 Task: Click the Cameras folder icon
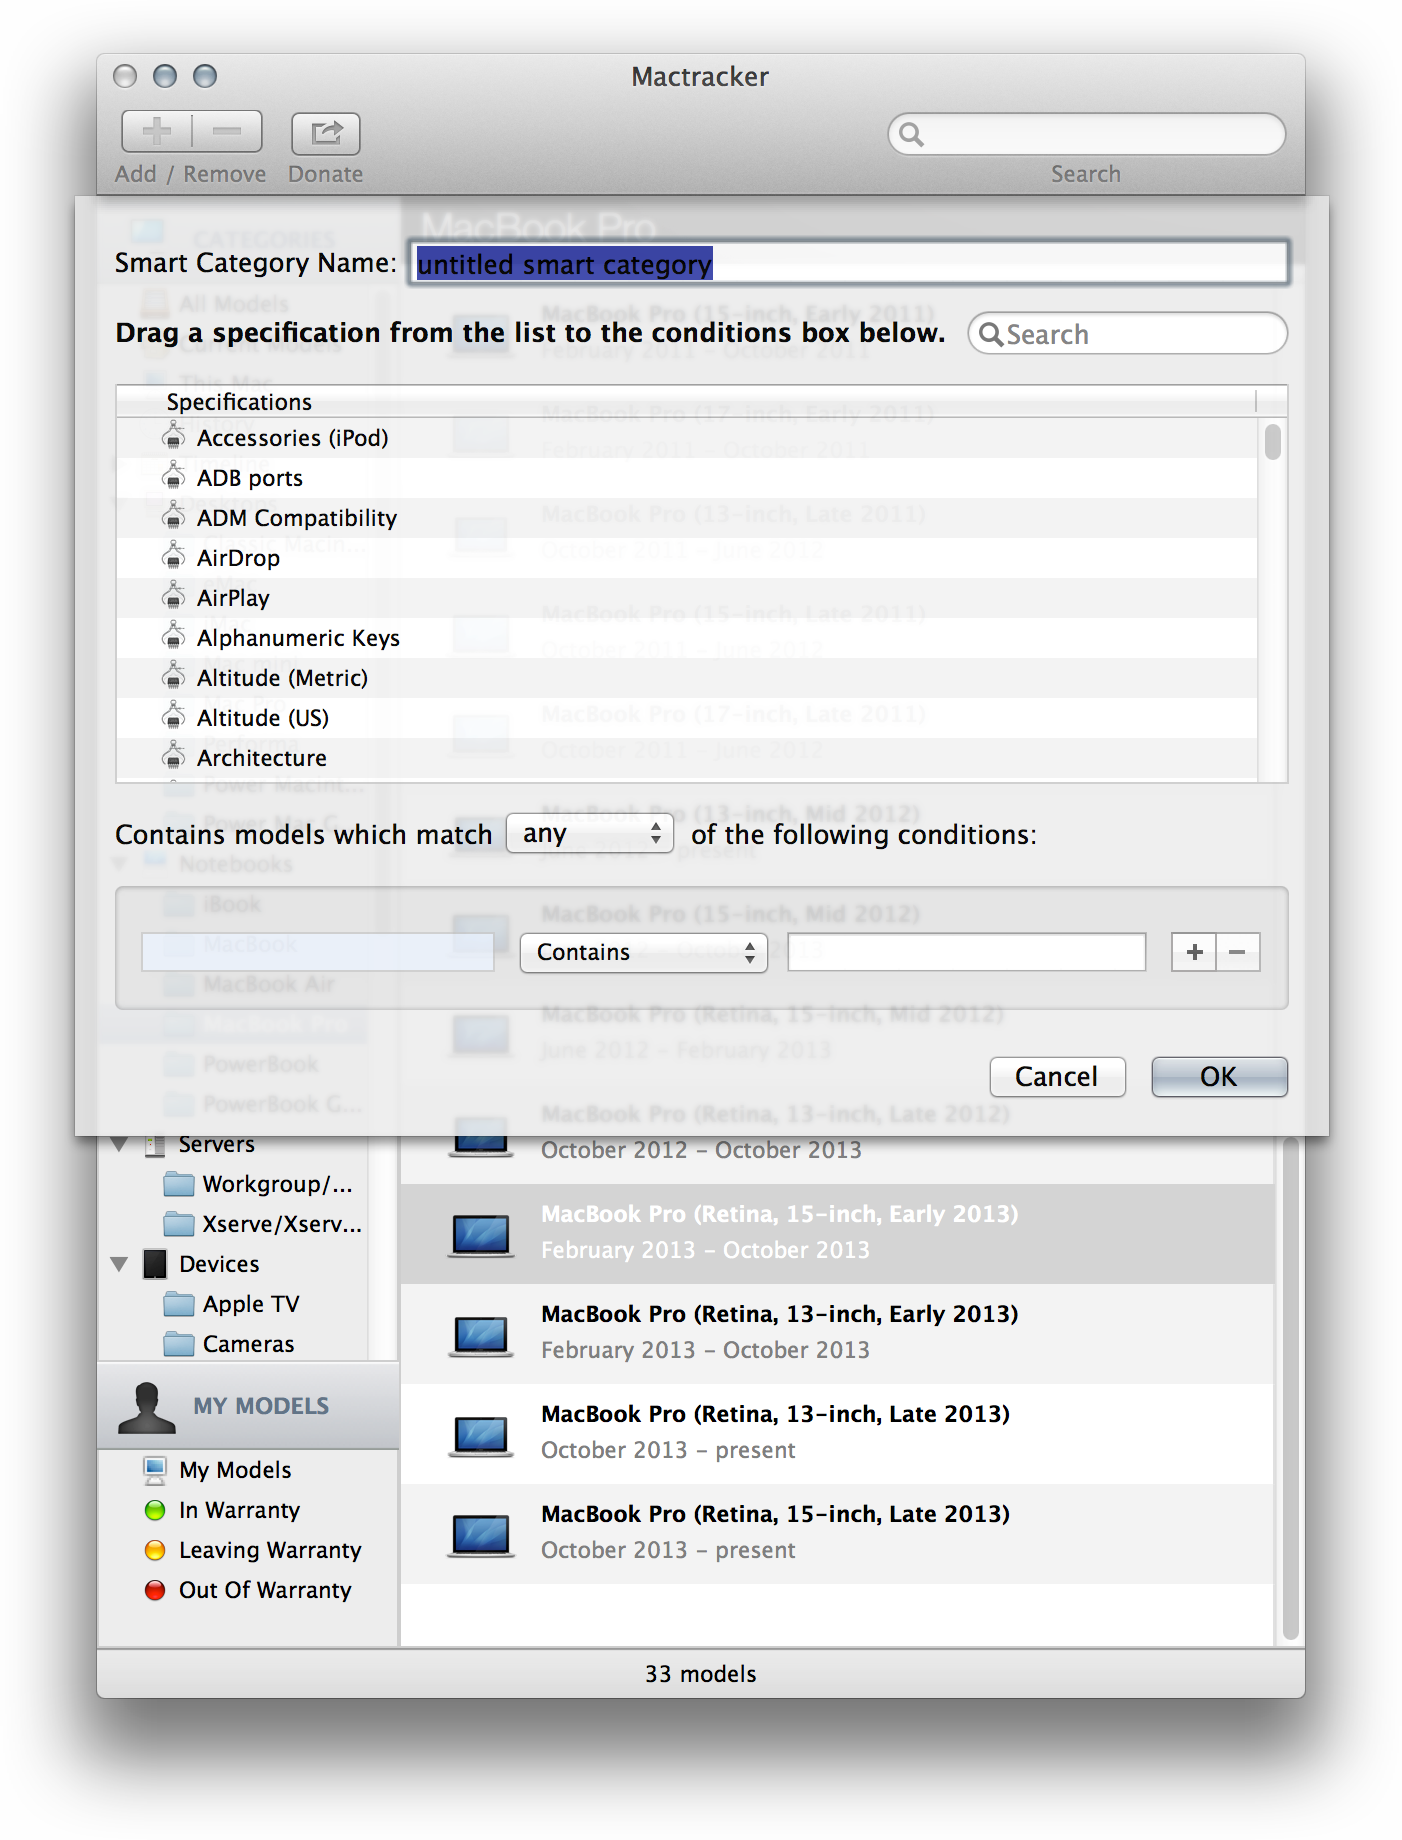point(179,1344)
